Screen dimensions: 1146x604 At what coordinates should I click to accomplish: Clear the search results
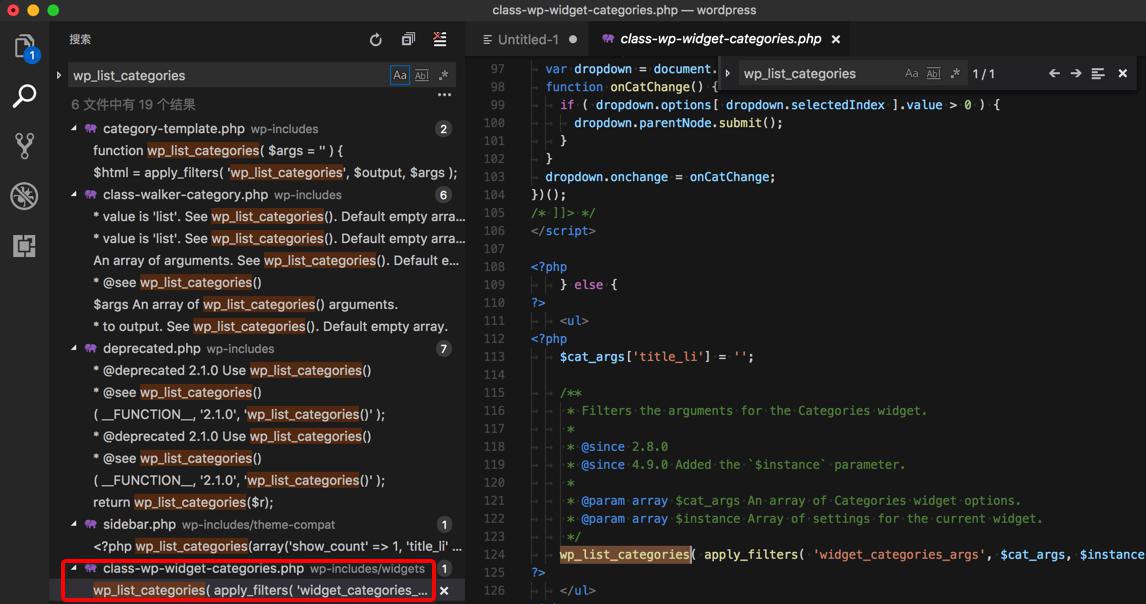point(440,40)
